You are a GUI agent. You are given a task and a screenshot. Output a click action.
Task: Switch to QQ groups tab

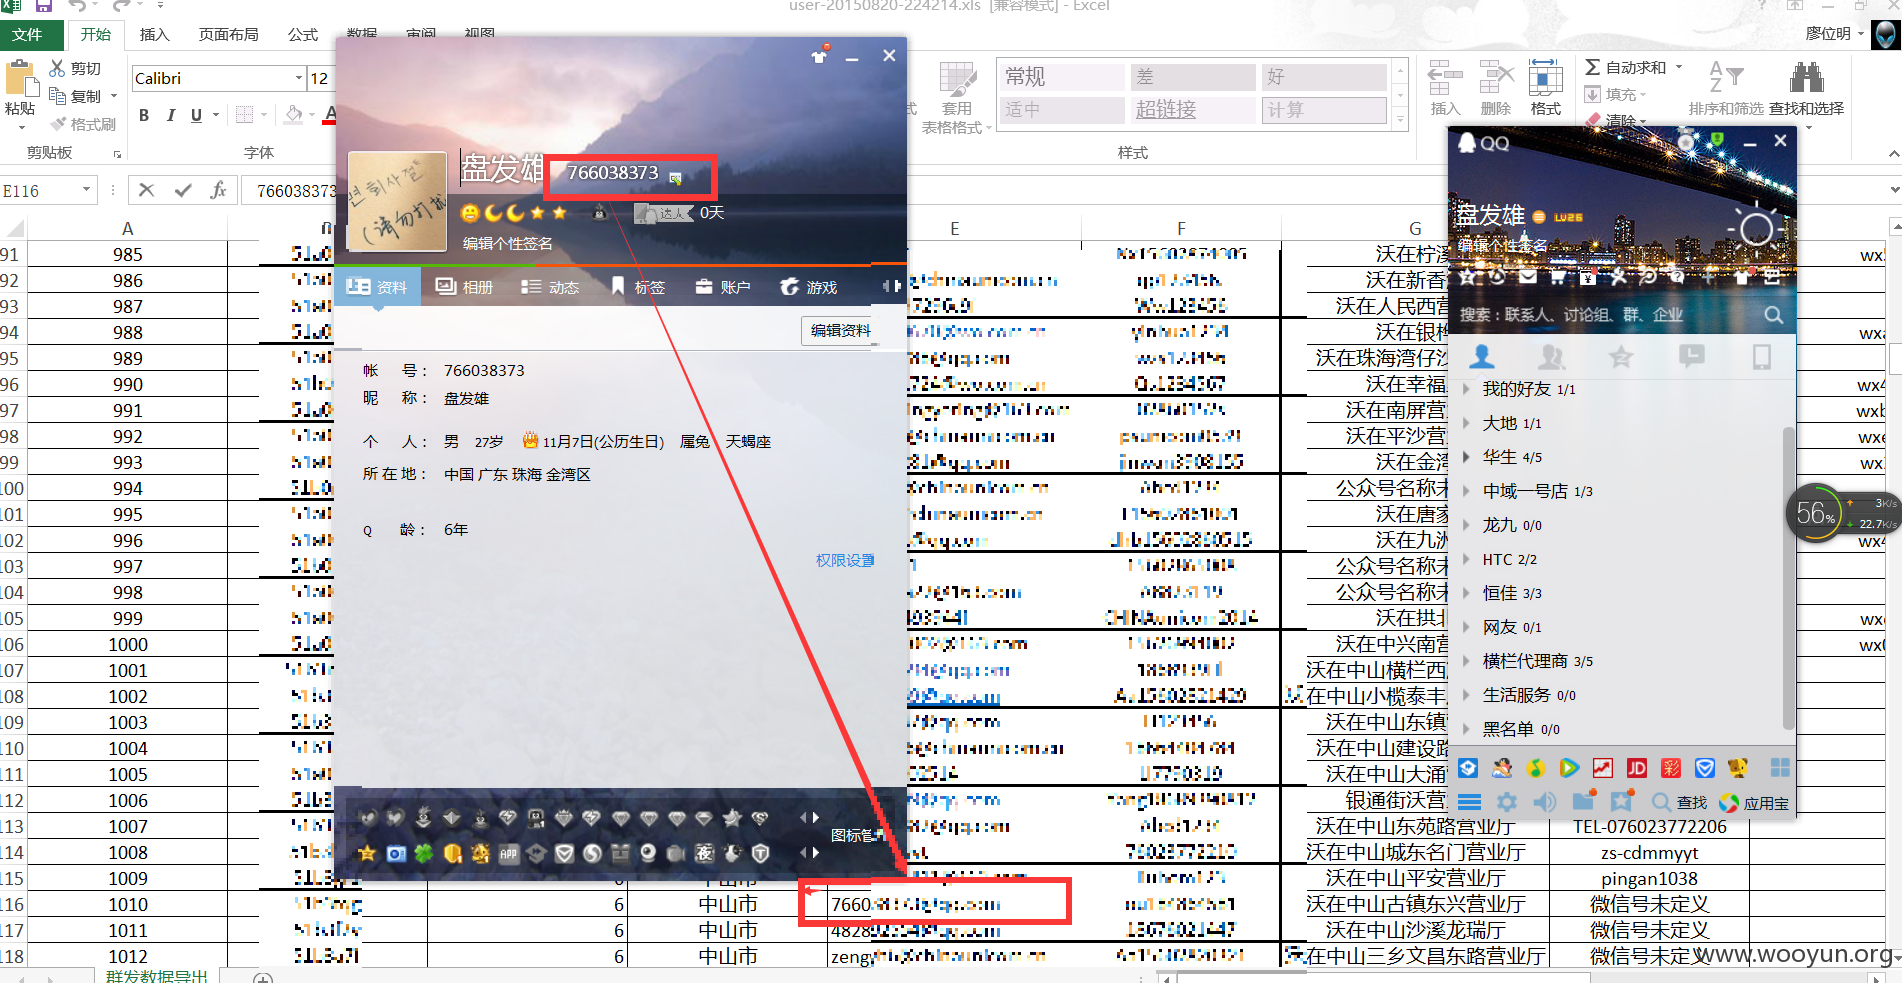[x=1552, y=356]
